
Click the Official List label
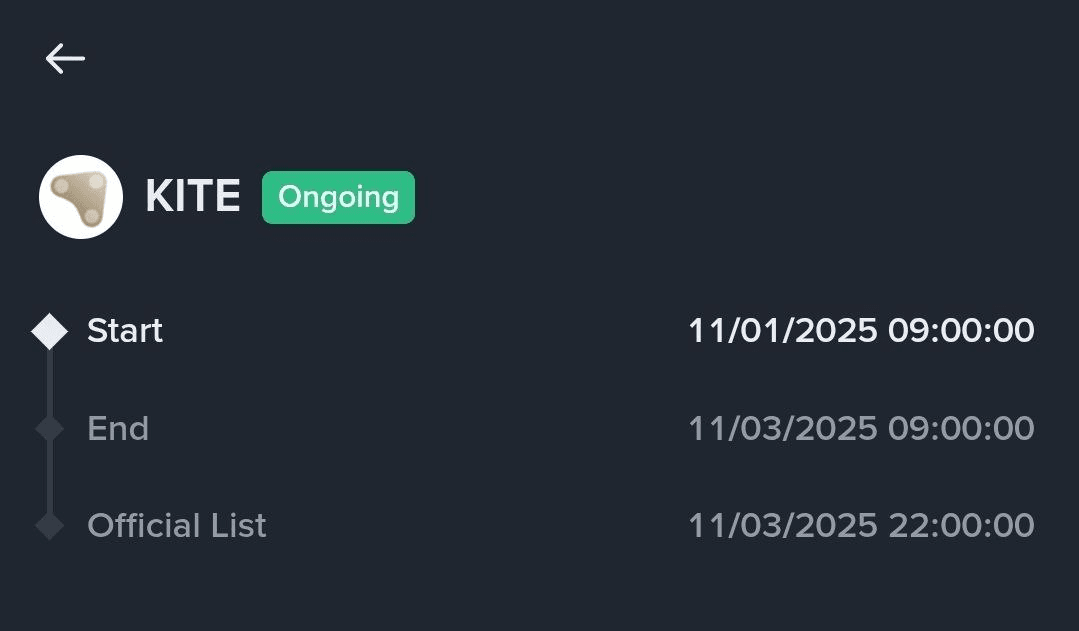tap(177, 526)
